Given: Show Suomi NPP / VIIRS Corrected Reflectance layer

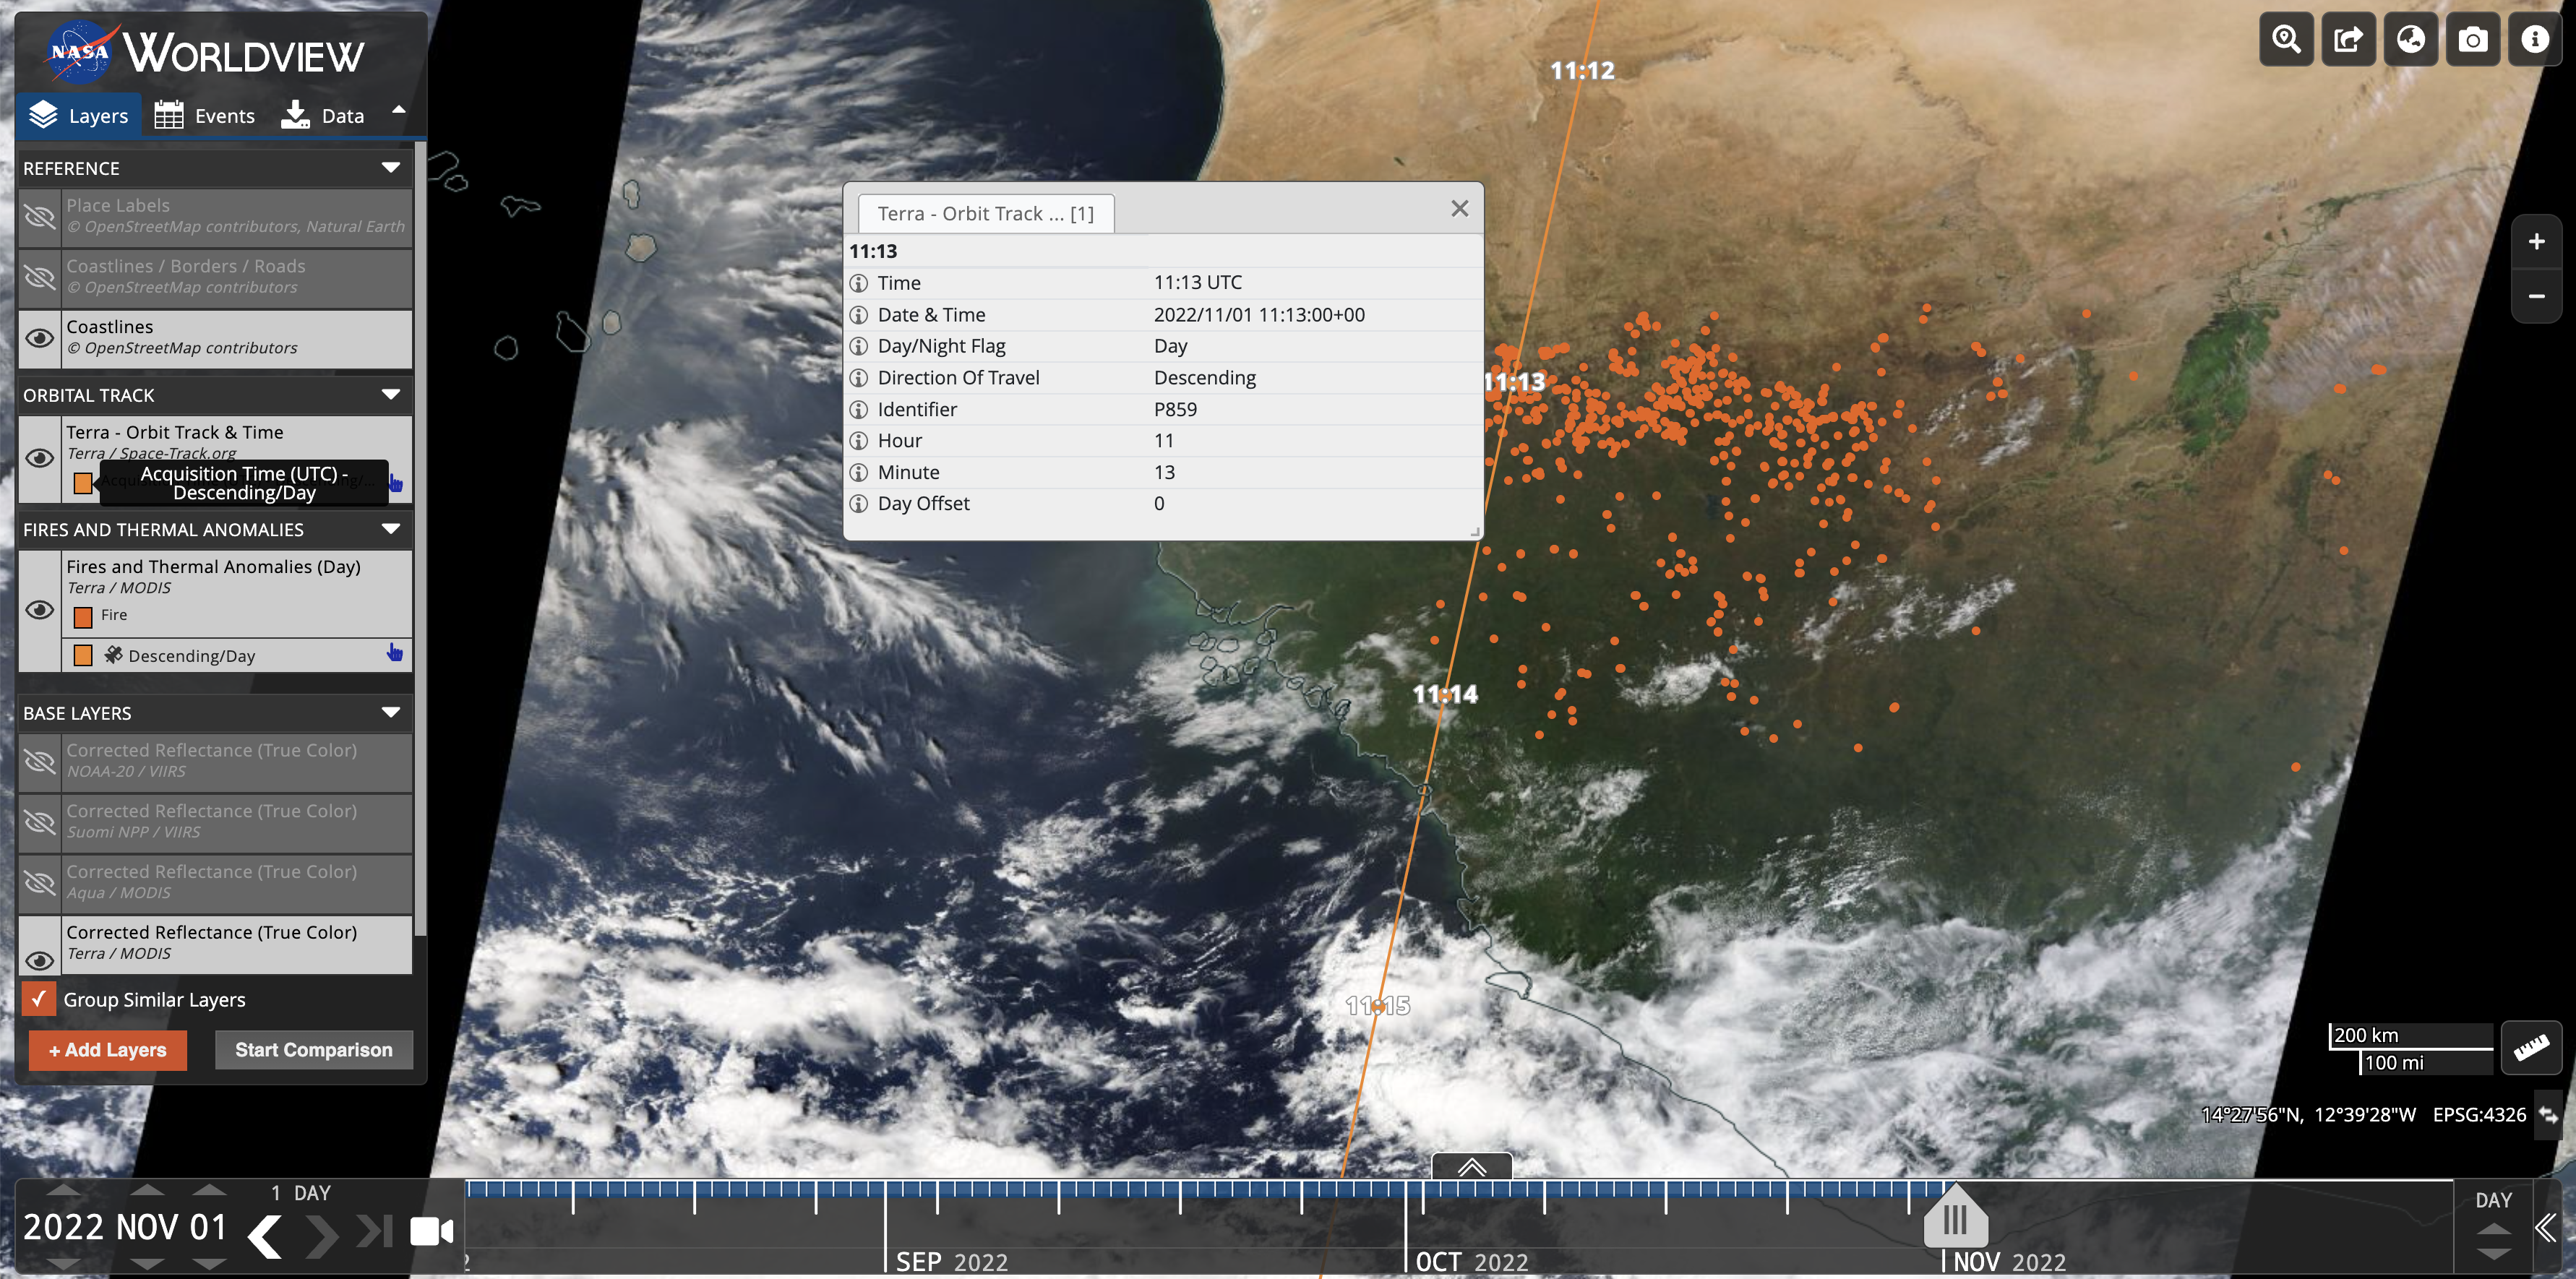Looking at the screenshot, I should pyautogui.click(x=40, y=822).
